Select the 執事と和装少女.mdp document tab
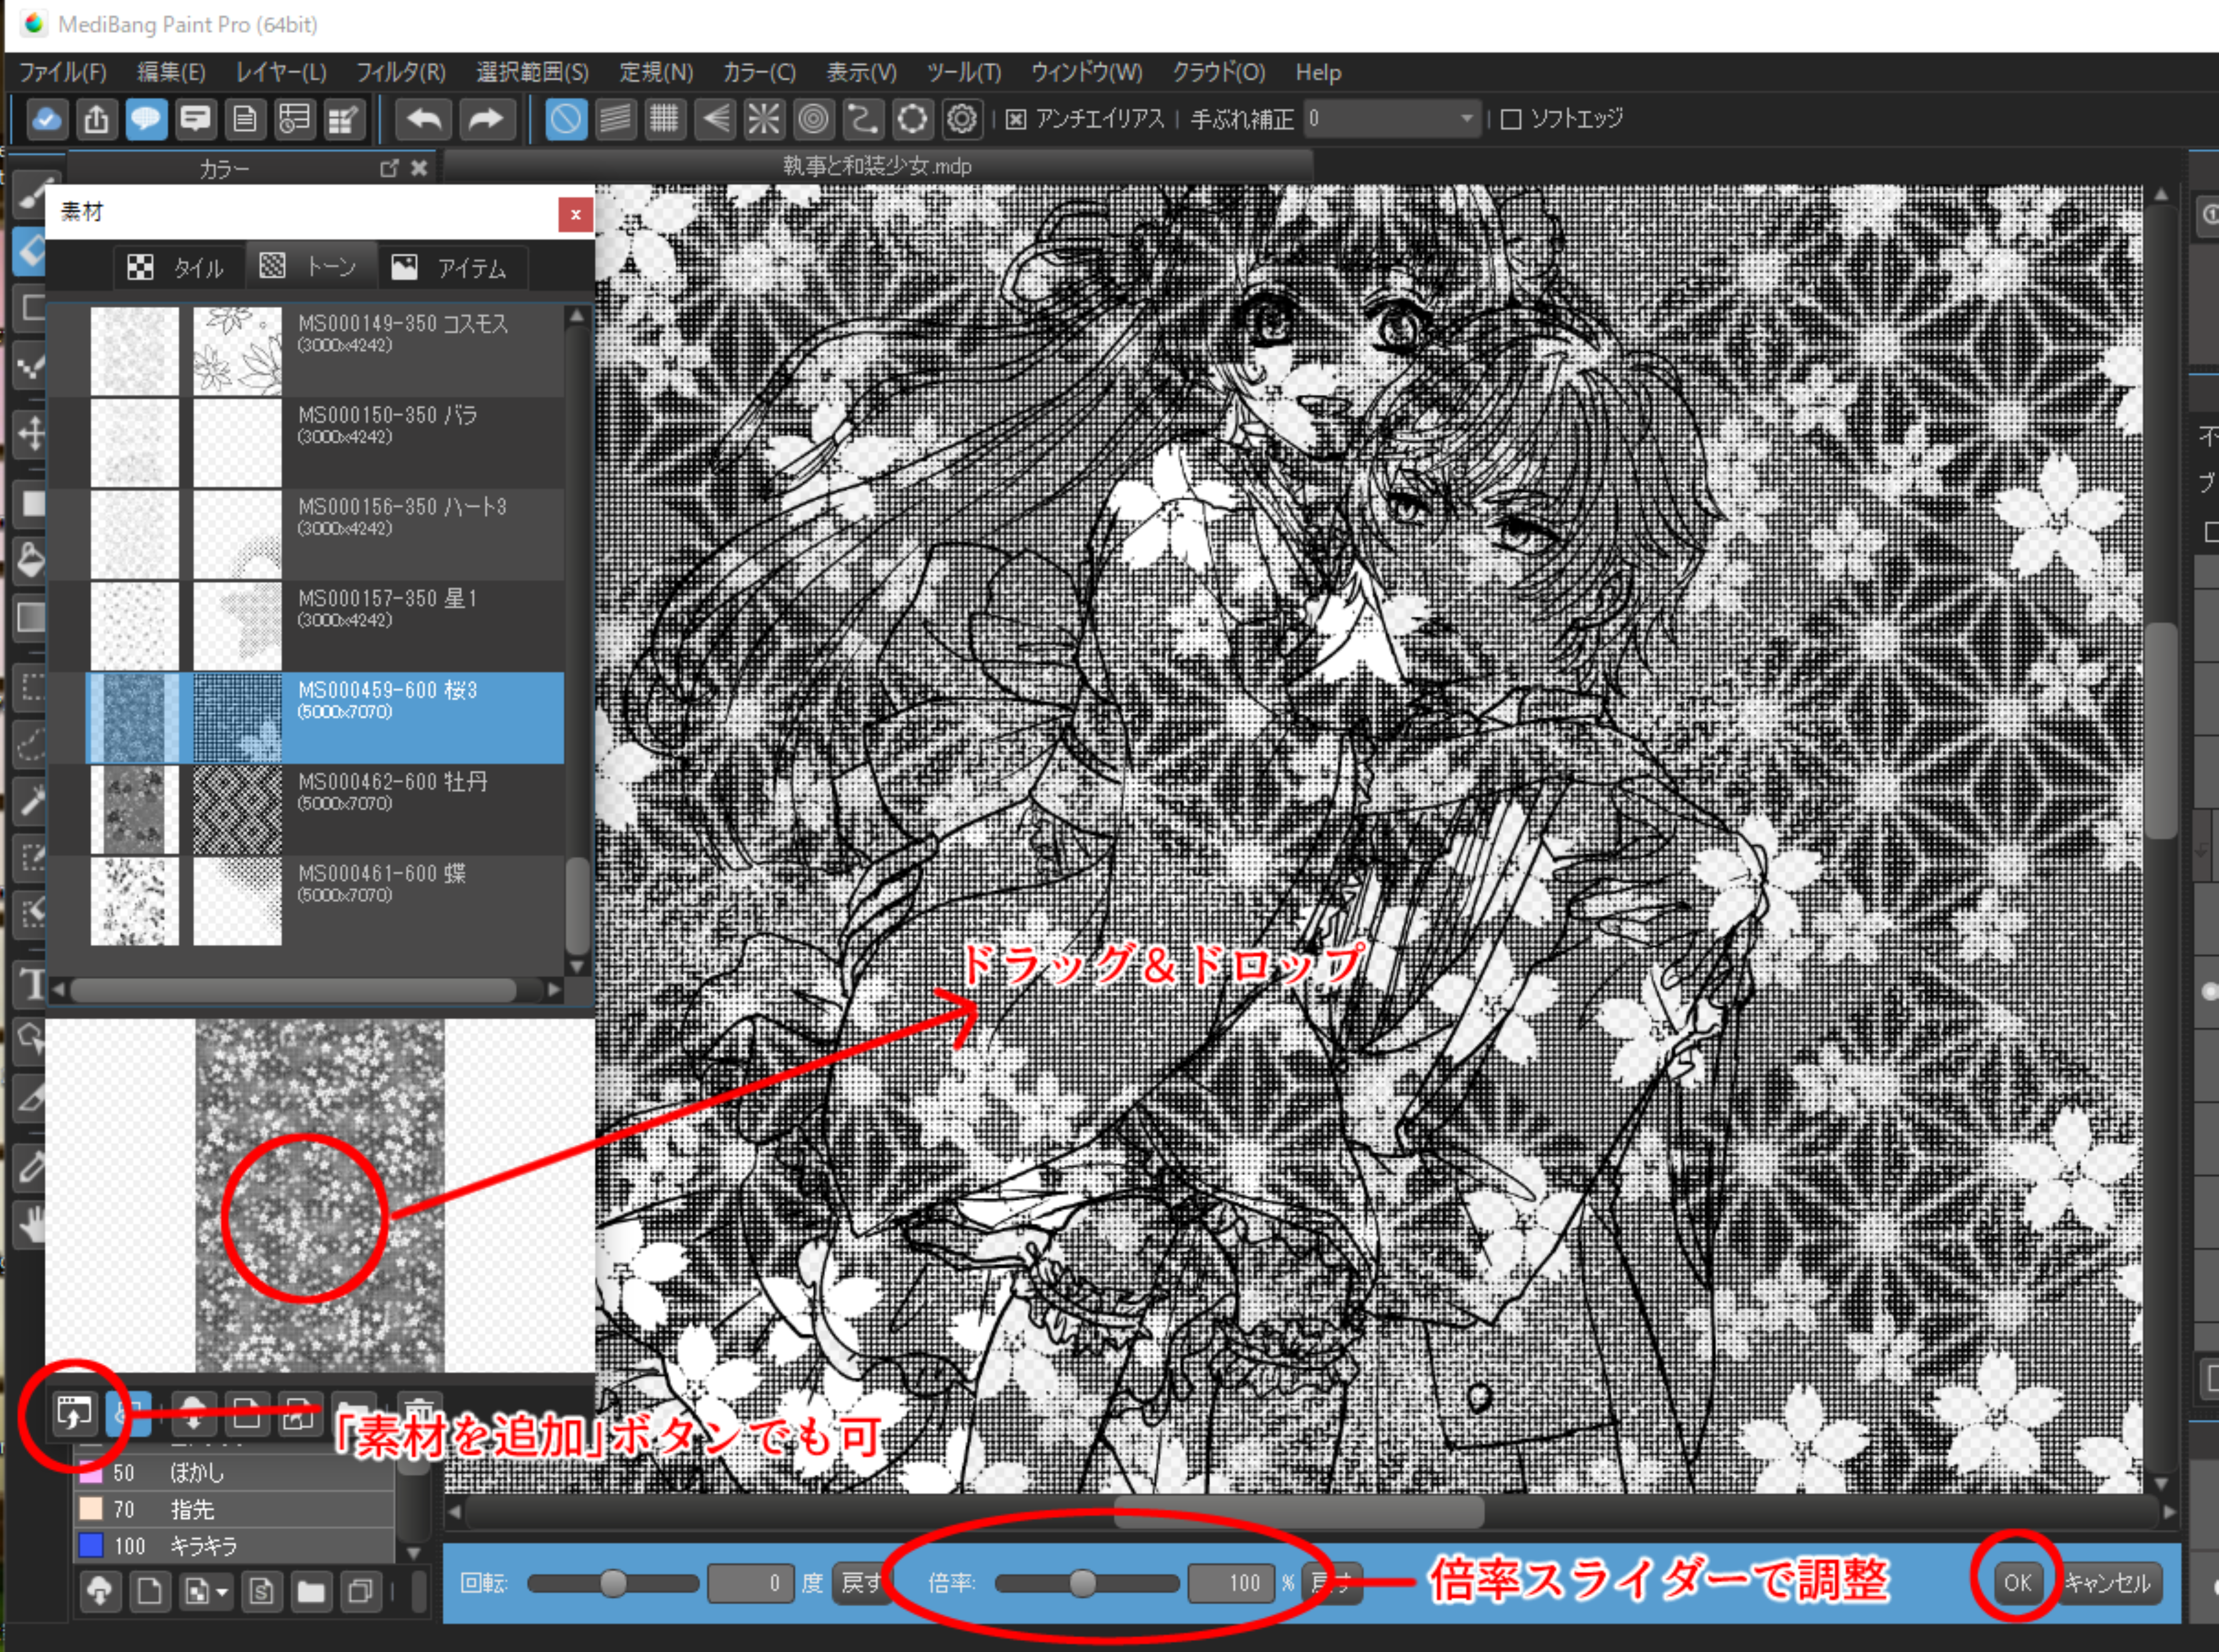 pyautogui.click(x=877, y=166)
